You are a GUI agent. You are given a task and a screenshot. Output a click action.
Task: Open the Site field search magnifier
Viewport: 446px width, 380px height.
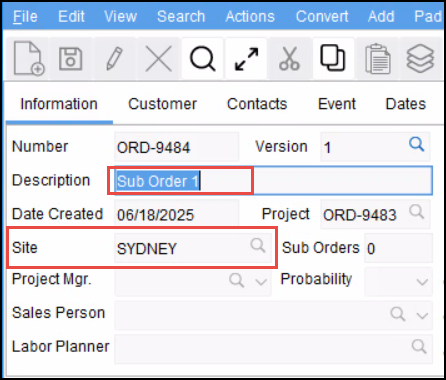pos(258,246)
